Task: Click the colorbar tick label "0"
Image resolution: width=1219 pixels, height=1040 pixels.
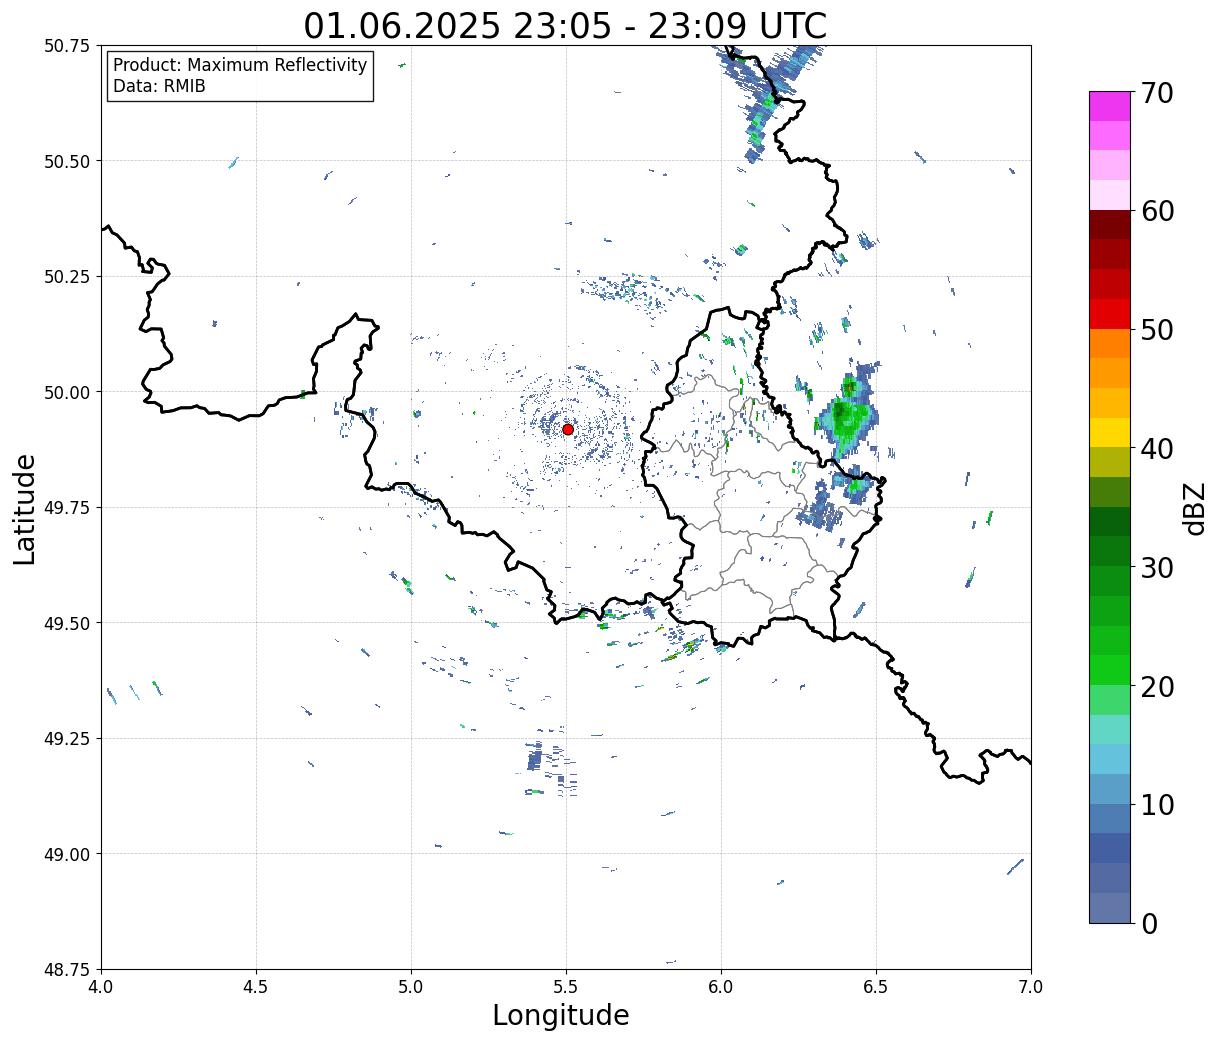Action: 1149,923
